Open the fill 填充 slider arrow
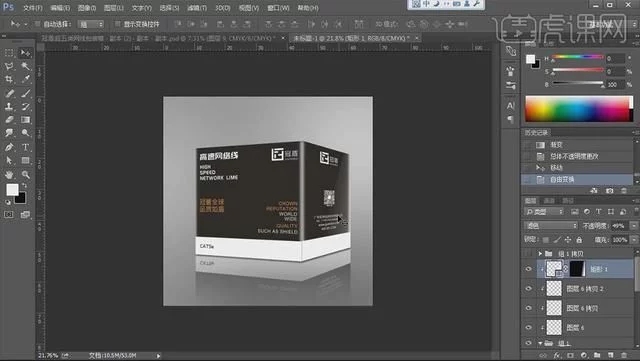640x361 pixels. click(634, 240)
